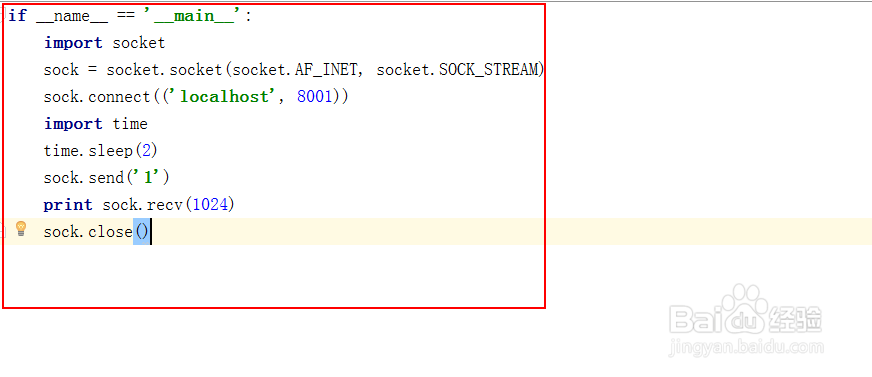Click socket.SOCK_STREAM argument
This screenshot has width=872, height=377.
click(x=457, y=70)
